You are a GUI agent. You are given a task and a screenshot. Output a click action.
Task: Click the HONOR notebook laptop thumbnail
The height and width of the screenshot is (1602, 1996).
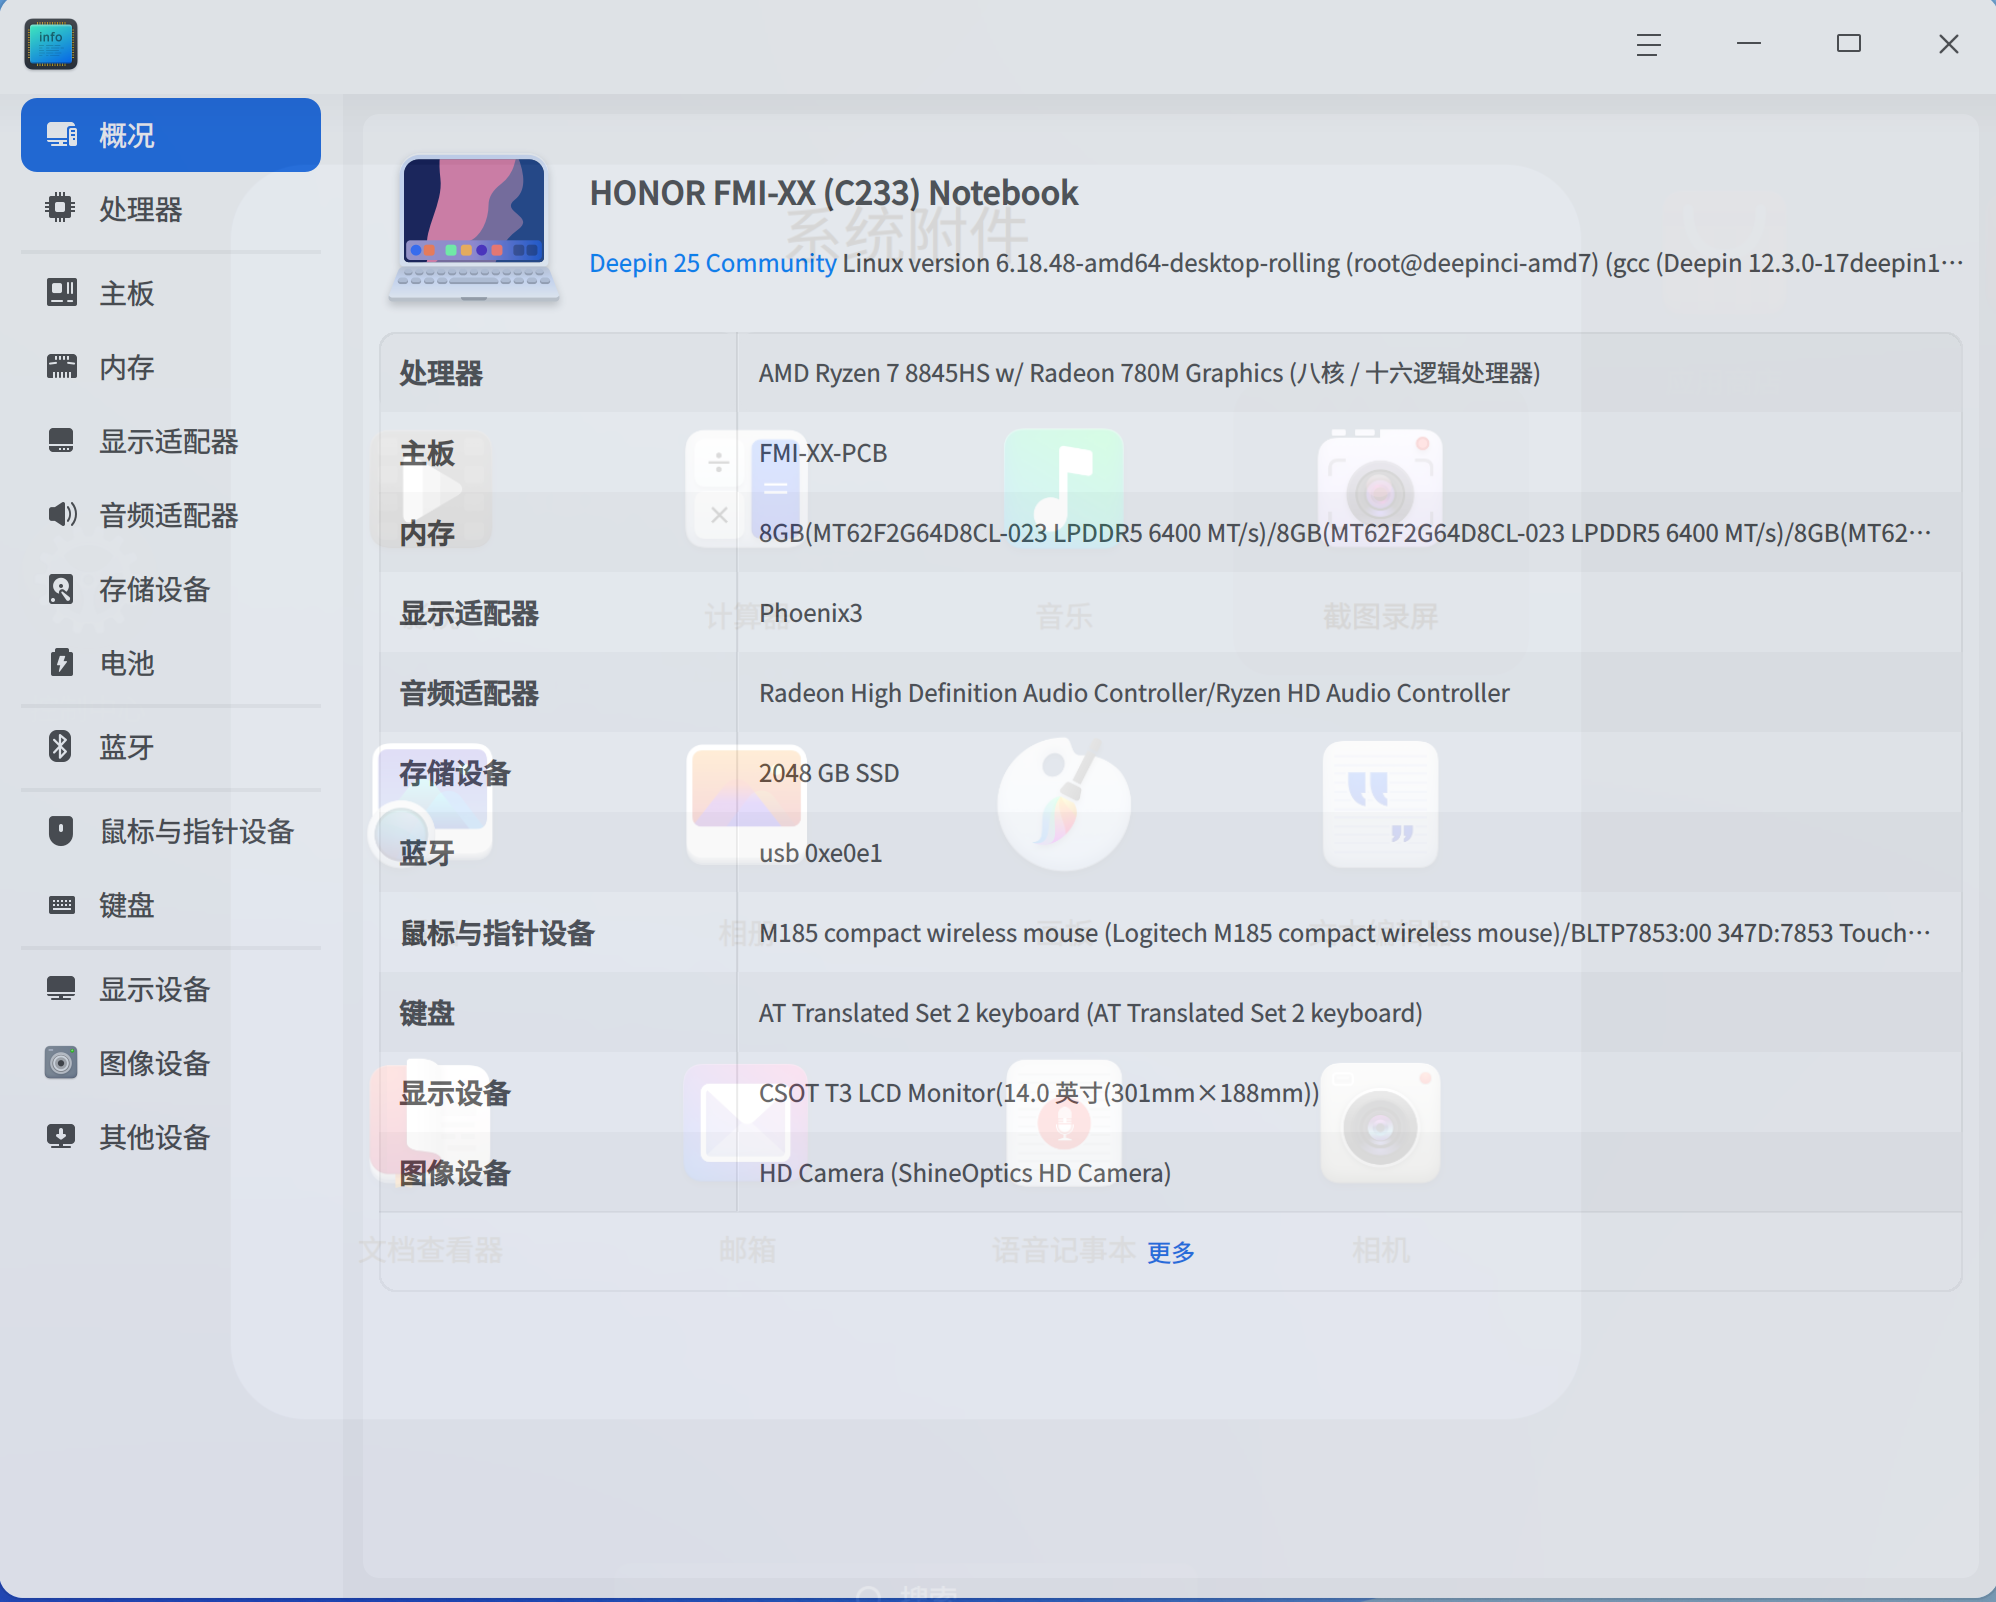click(474, 229)
